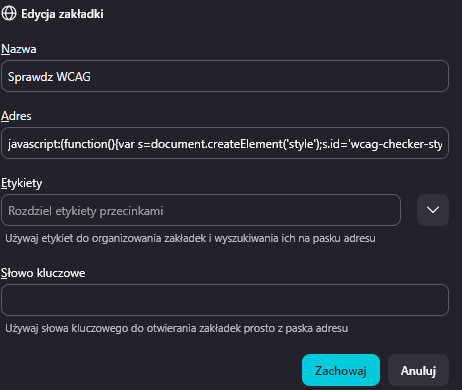Click into the Adres javascript URL field
The width and height of the screenshot is (462, 390).
[x=225, y=143]
